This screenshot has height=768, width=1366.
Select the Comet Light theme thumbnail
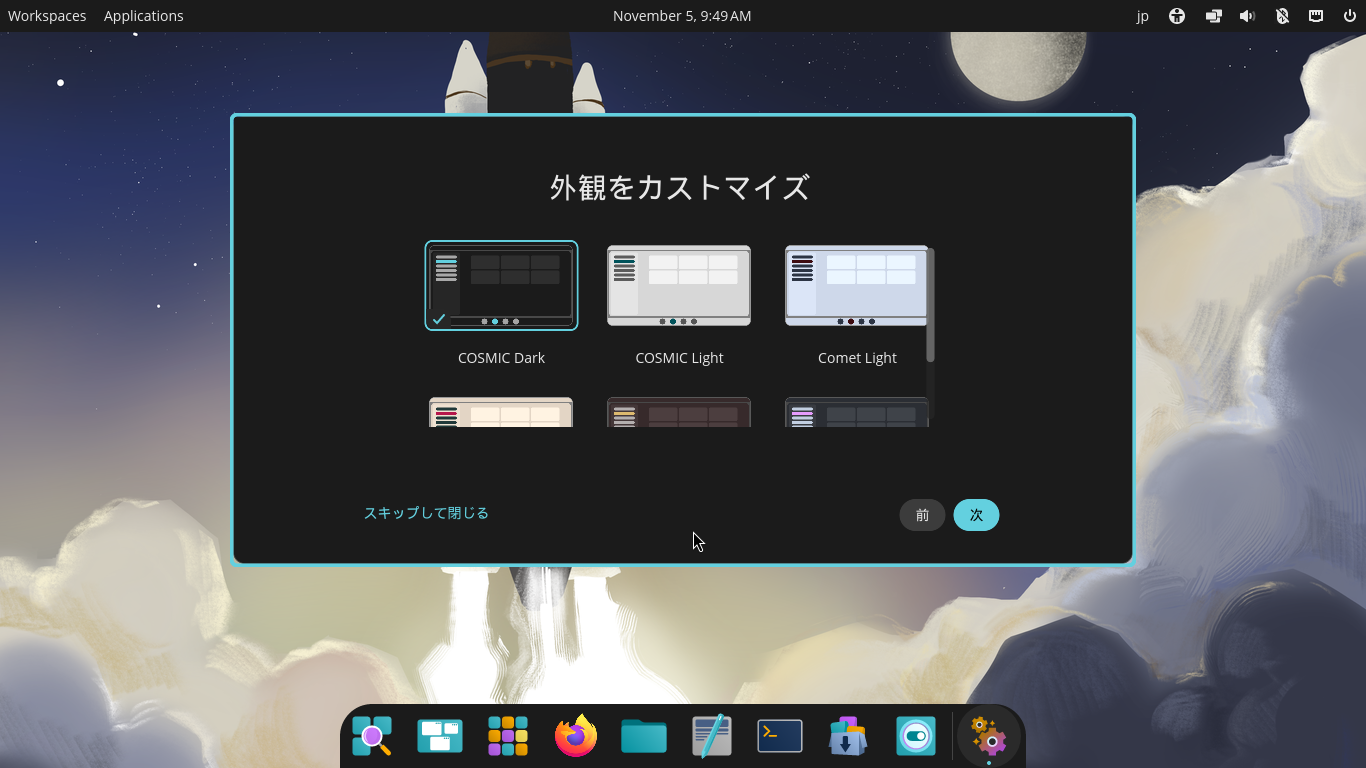click(857, 285)
